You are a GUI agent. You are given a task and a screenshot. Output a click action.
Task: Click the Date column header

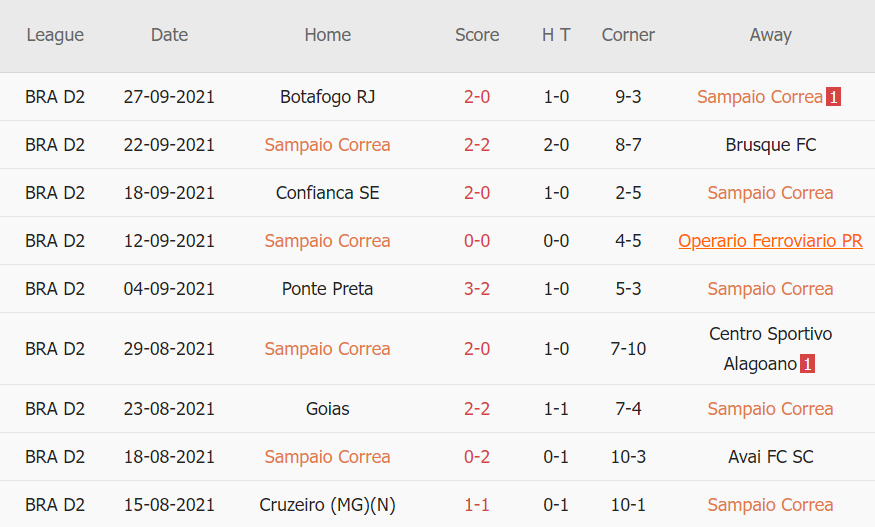click(169, 35)
